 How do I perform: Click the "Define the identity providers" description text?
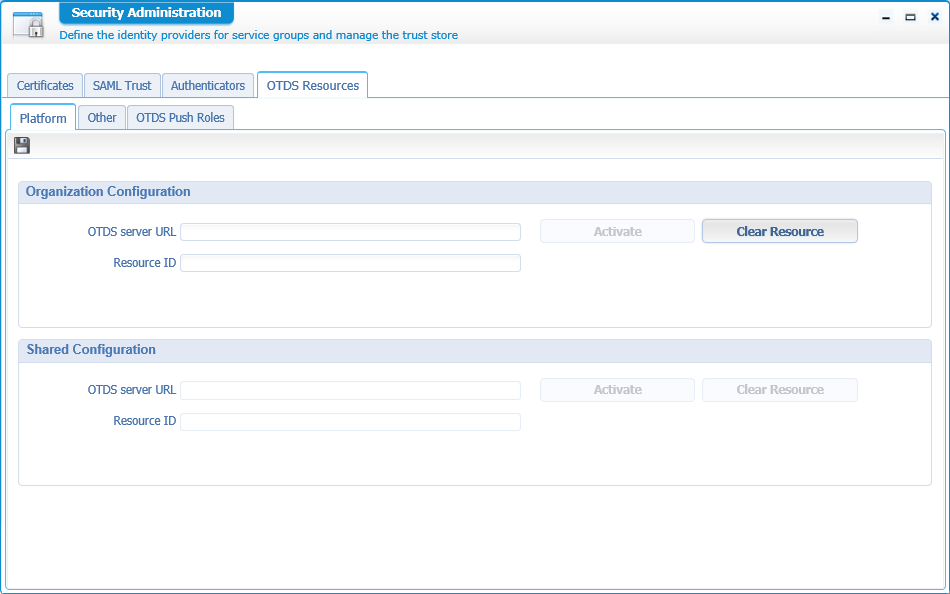click(x=259, y=35)
